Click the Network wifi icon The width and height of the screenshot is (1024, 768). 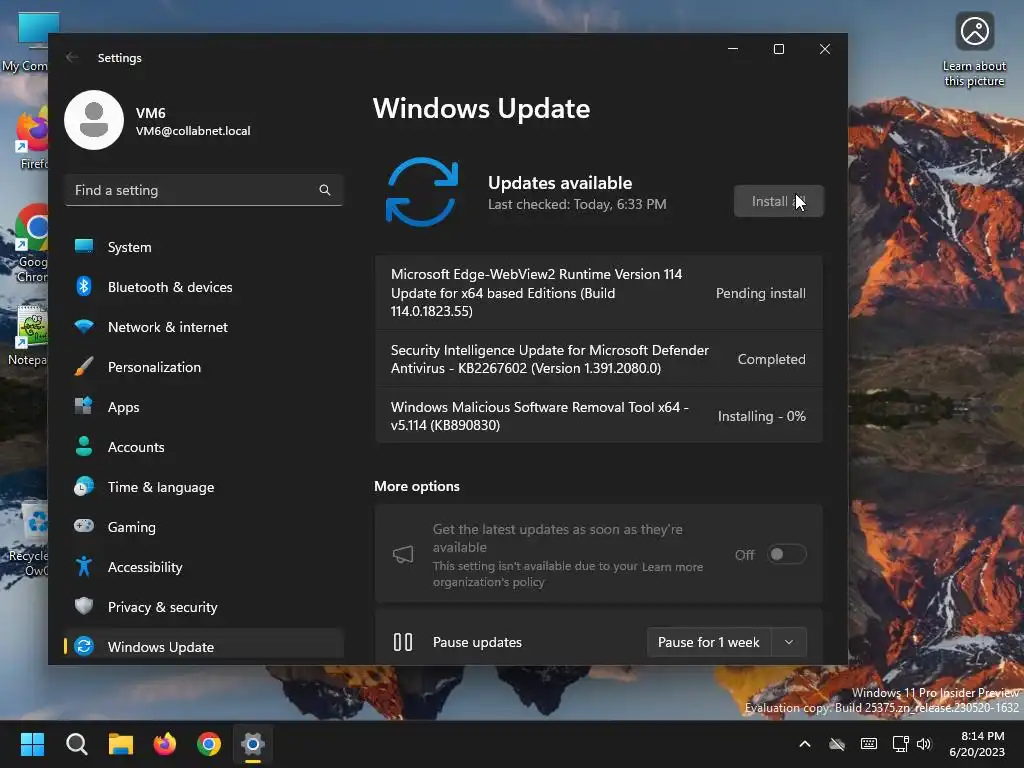click(x=84, y=327)
